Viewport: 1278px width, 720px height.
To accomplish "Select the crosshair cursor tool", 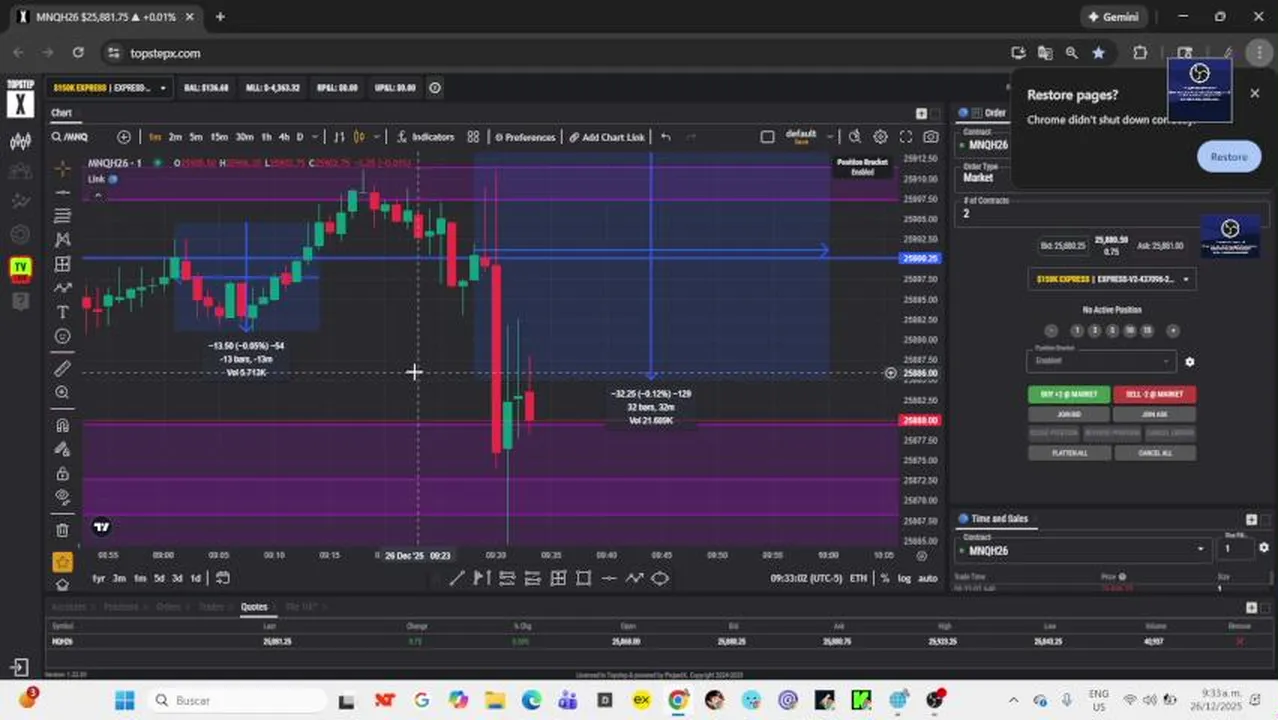I will tap(62, 167).
